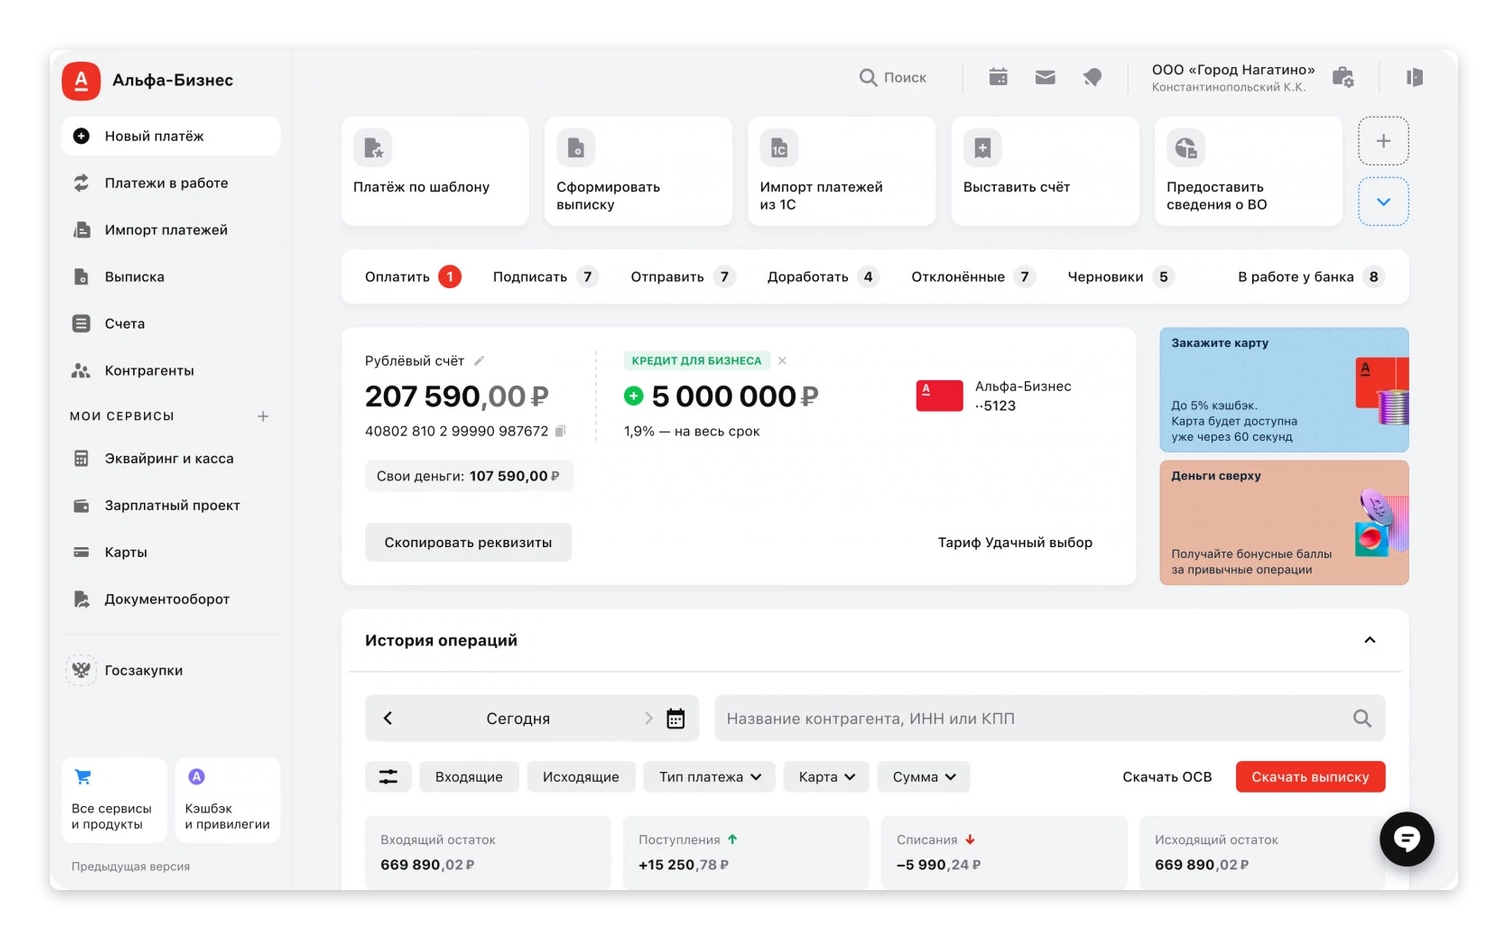Screen dimensions: 1508x941
Task: Click the red Скачать выписку button
Action: 1310,777
